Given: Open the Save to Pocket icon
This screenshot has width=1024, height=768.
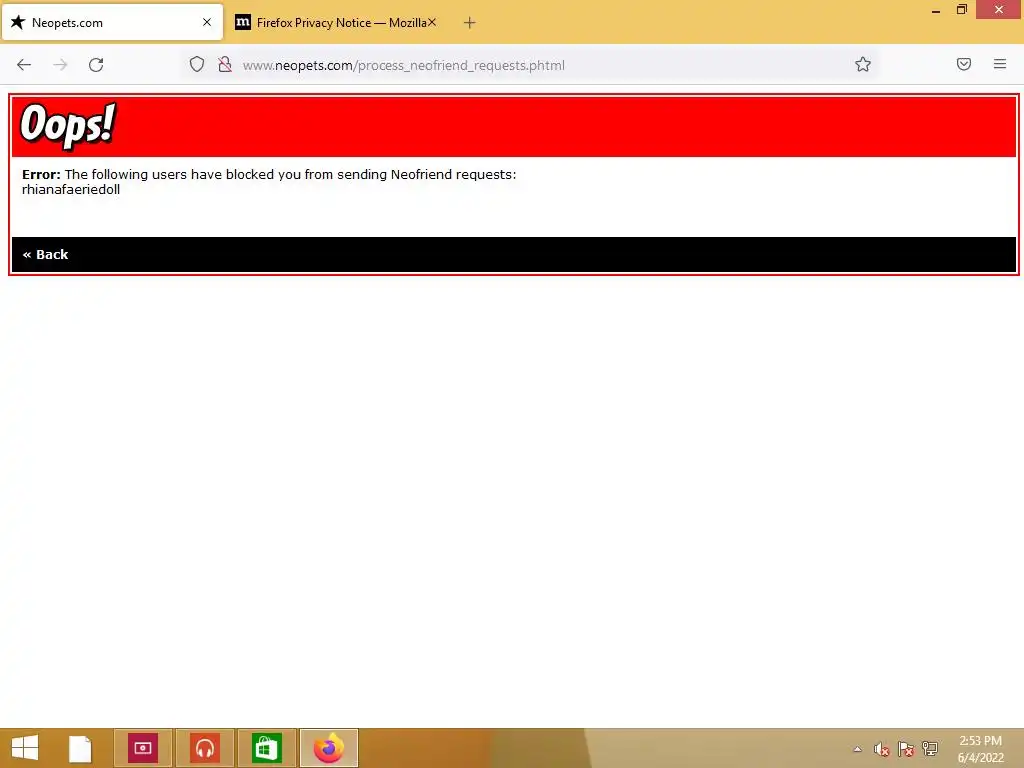Looking at the screenshot, I should (964, 64).
